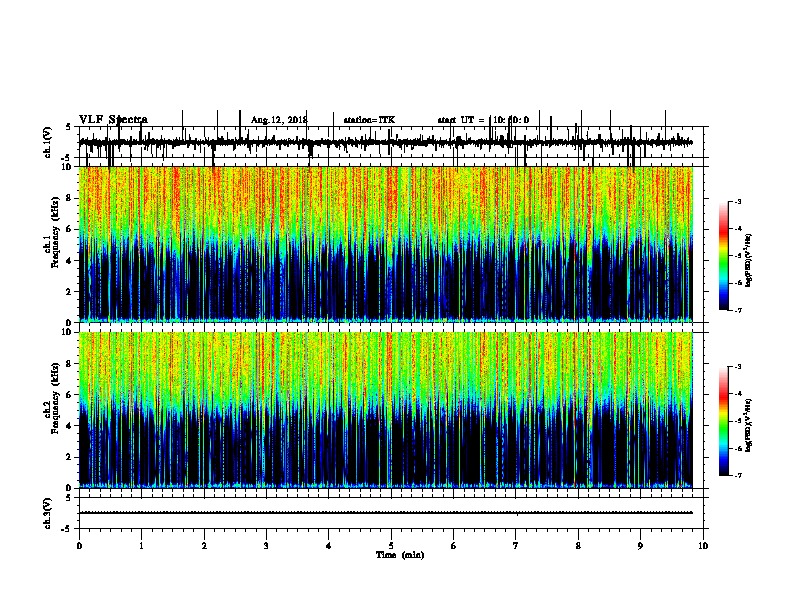Click the "8" tick on time axis

coord(578,546)
